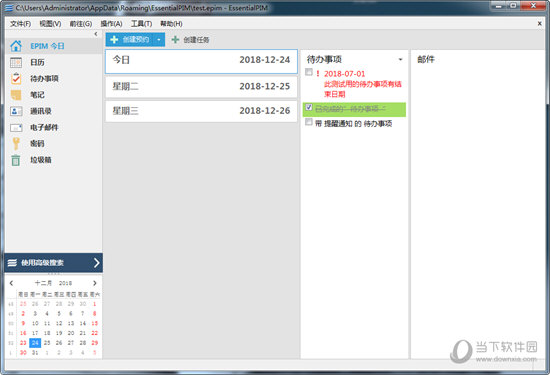
Task: Open the 密码 key icon
Action: point(16,144)
